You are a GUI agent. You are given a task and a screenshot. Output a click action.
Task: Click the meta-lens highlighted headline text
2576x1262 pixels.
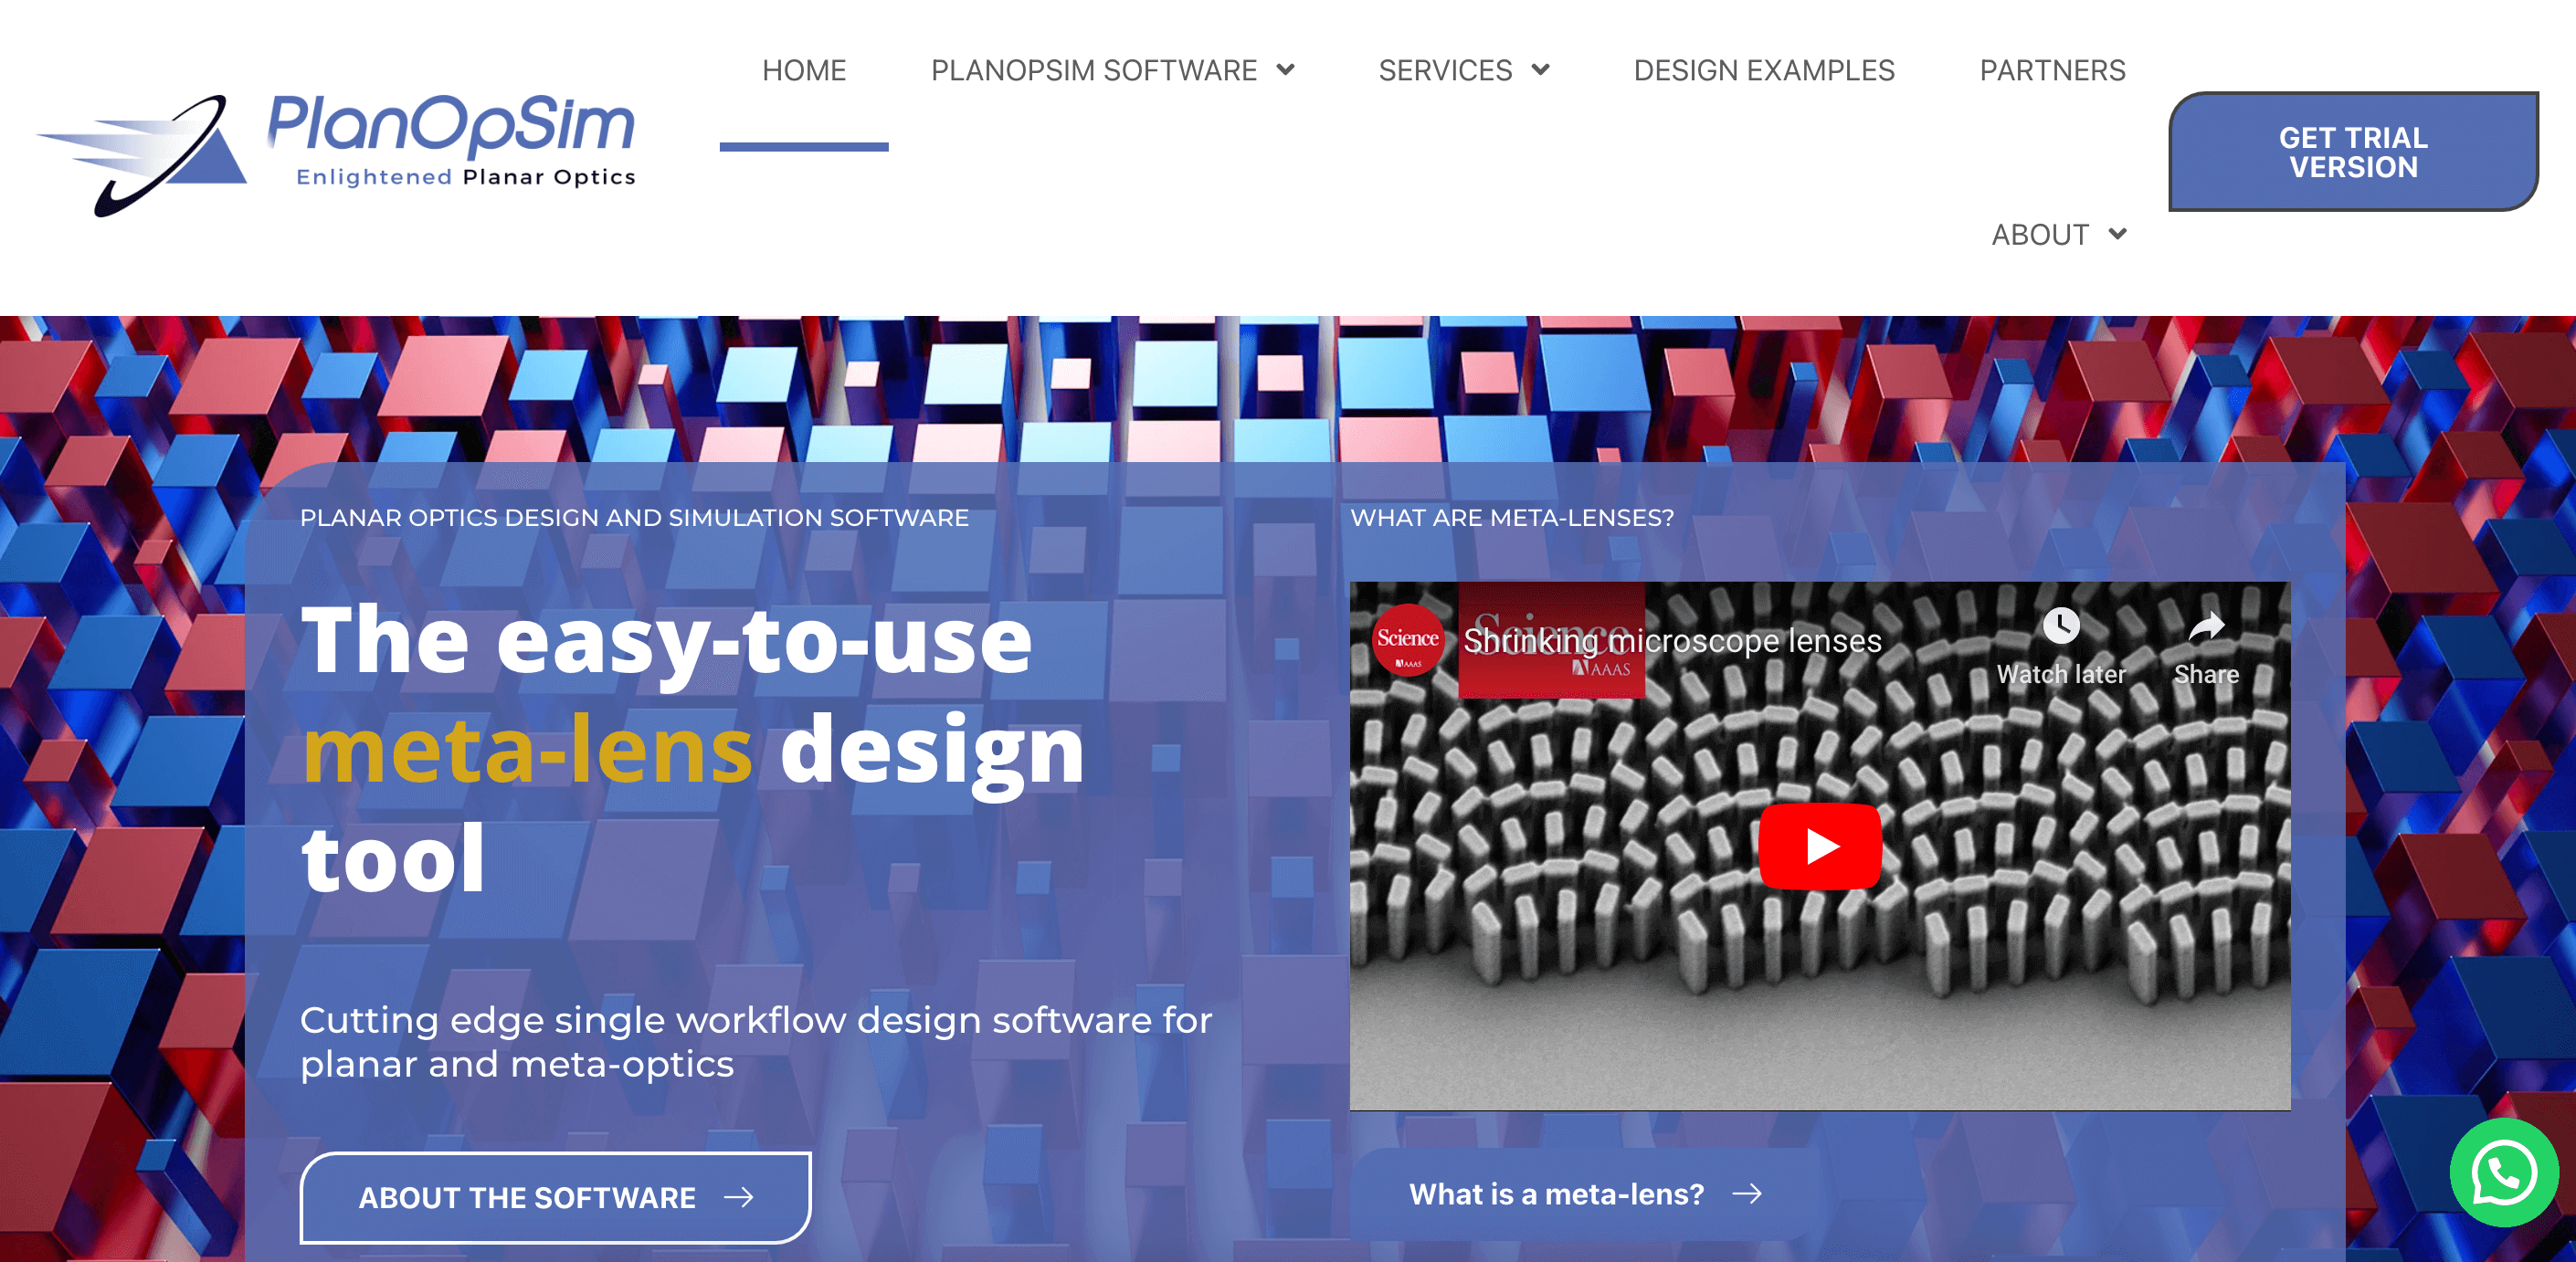527,750
